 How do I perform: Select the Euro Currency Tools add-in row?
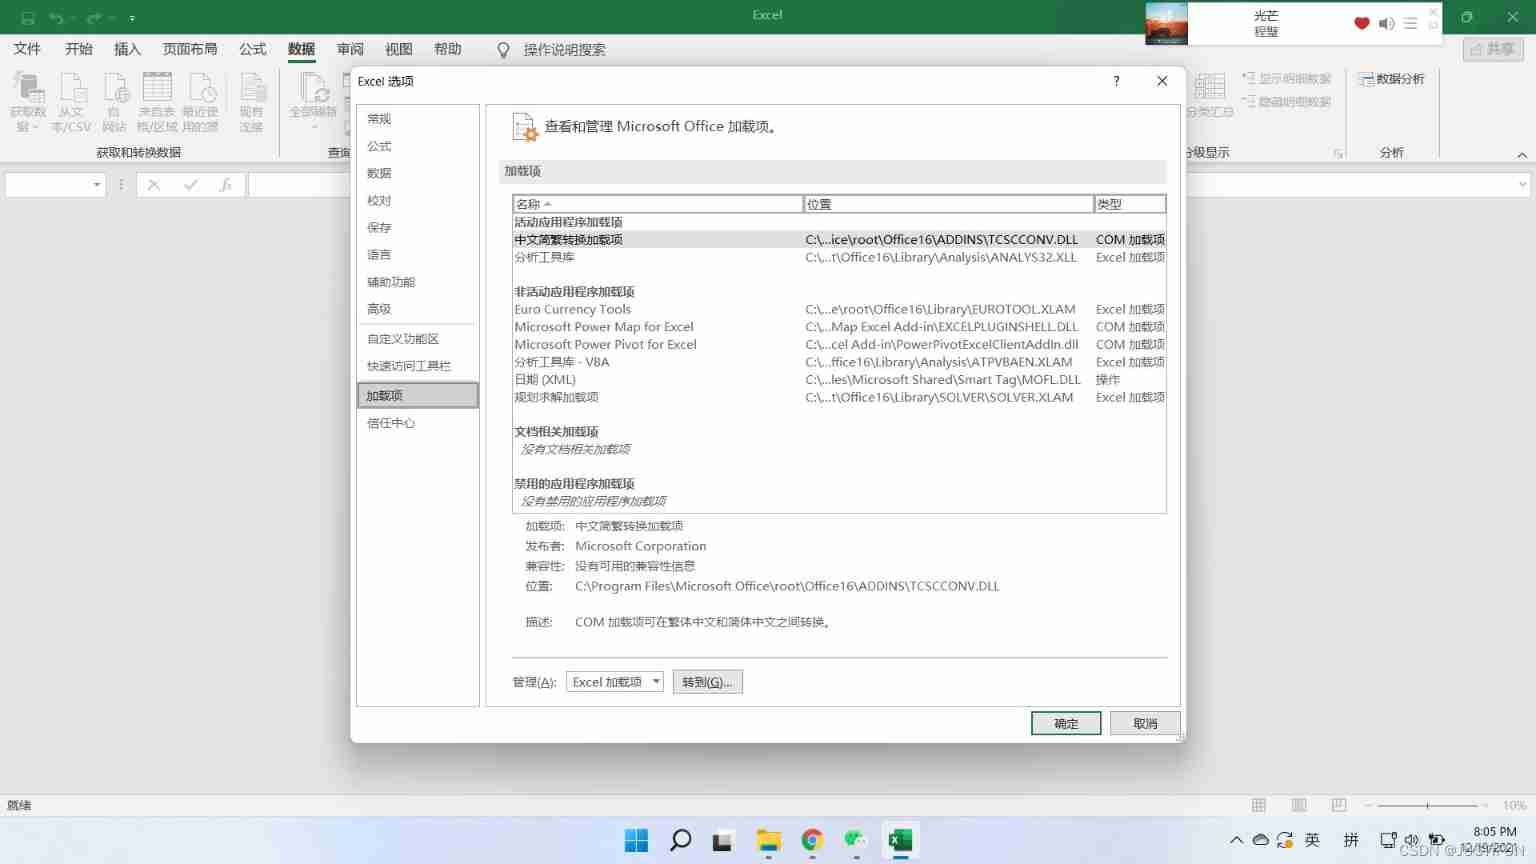point(839,309)
